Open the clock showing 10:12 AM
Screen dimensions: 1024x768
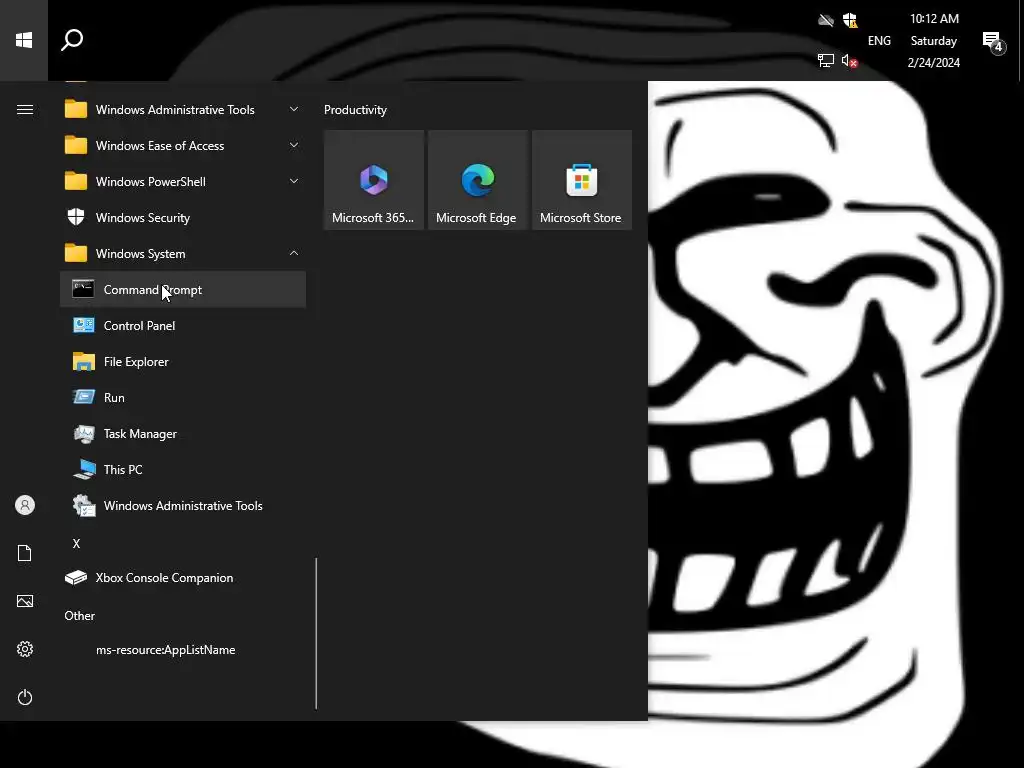[934, 40]
